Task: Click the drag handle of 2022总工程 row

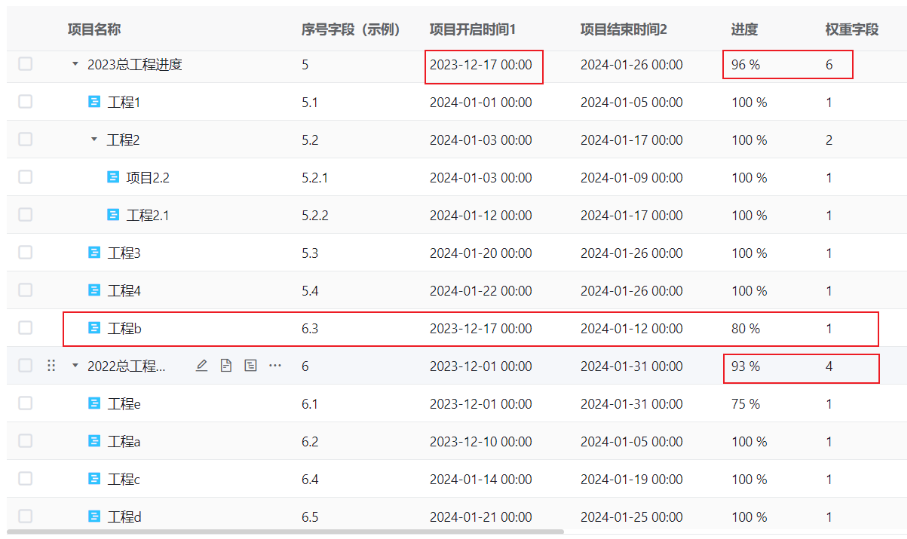Action: point(51,366)
